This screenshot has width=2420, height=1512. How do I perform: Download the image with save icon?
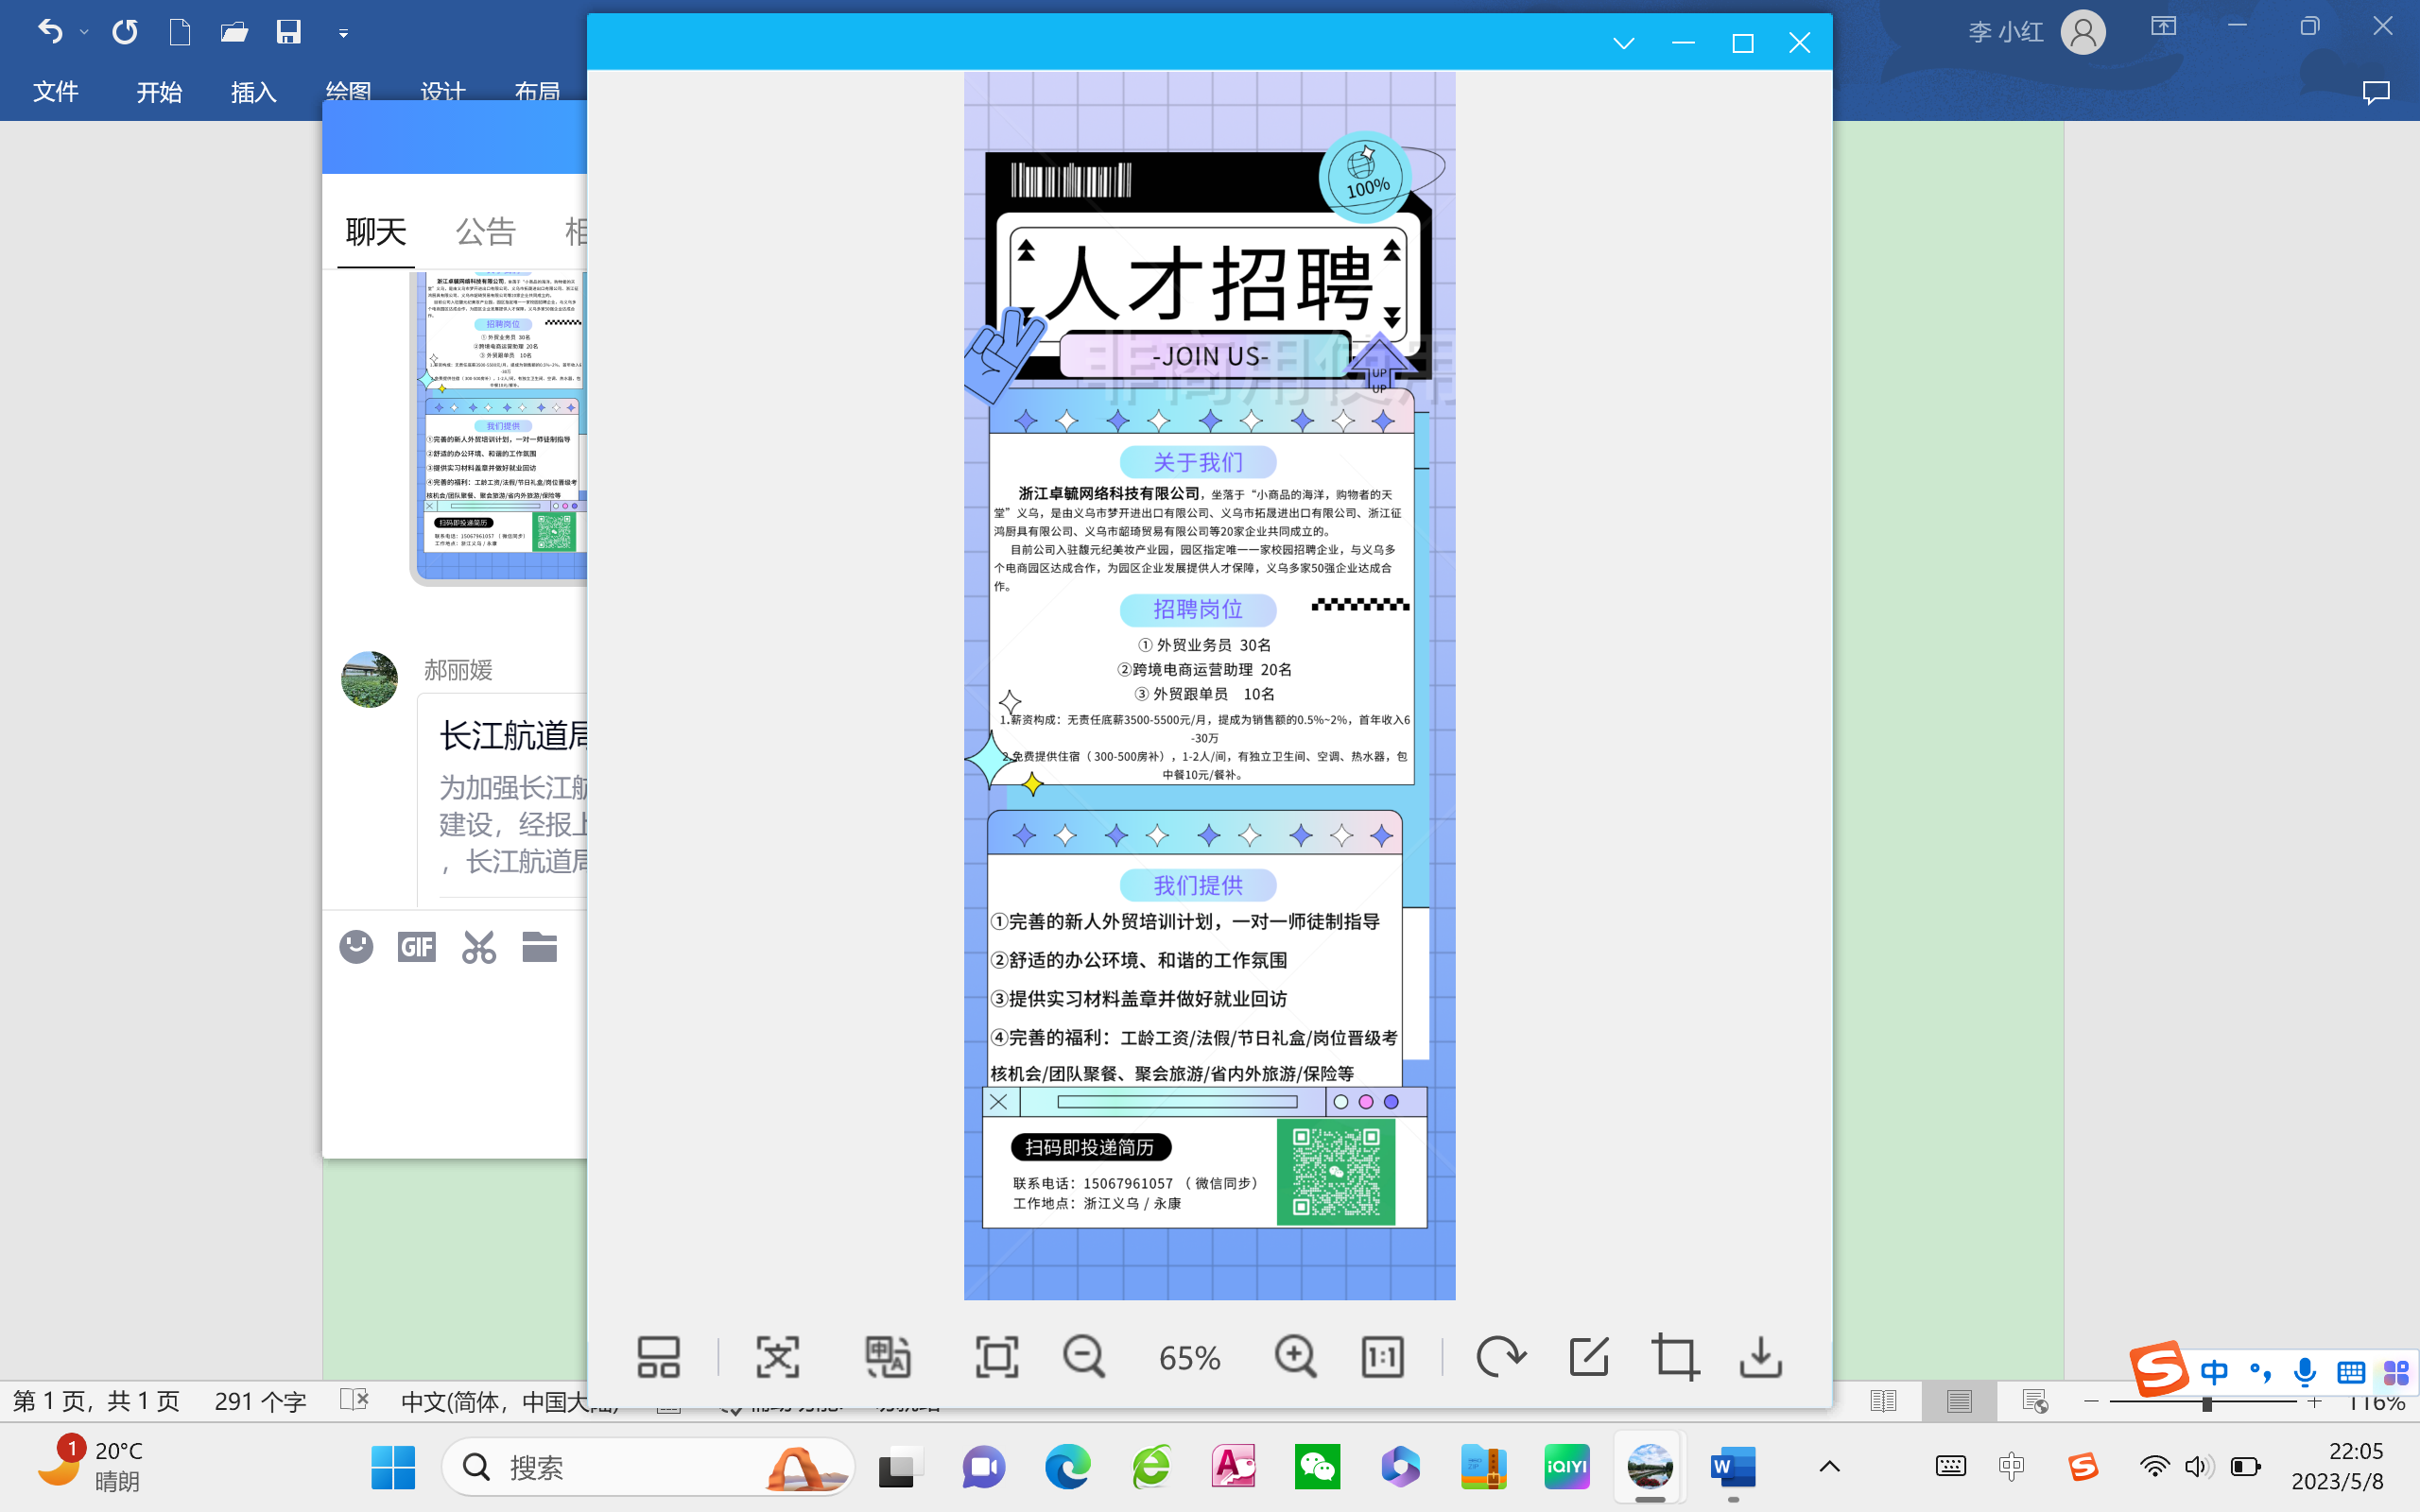point(1760,1357)
